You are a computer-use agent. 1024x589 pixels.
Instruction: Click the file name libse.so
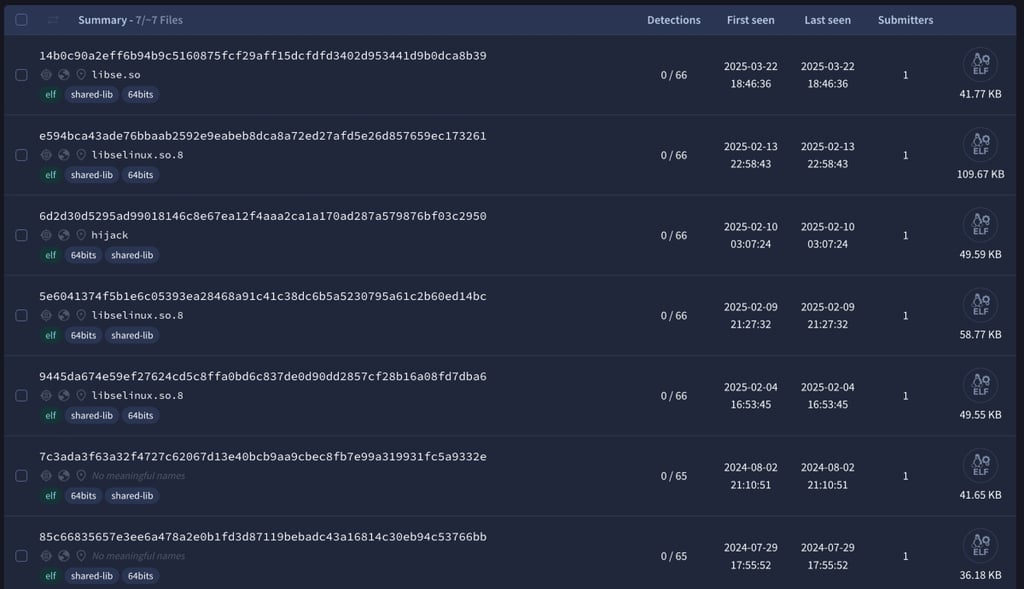coord(116,75)
